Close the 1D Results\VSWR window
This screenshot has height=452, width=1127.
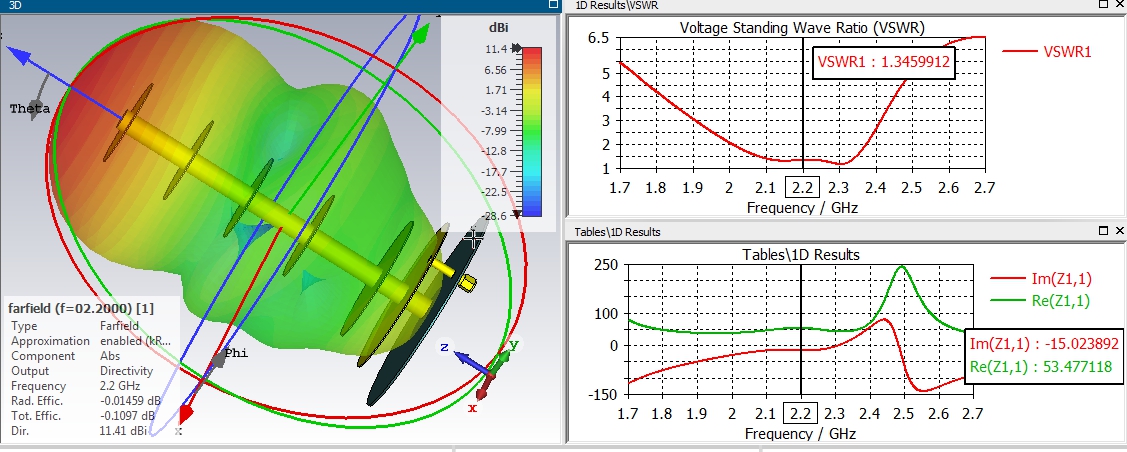coord(1119,4)
